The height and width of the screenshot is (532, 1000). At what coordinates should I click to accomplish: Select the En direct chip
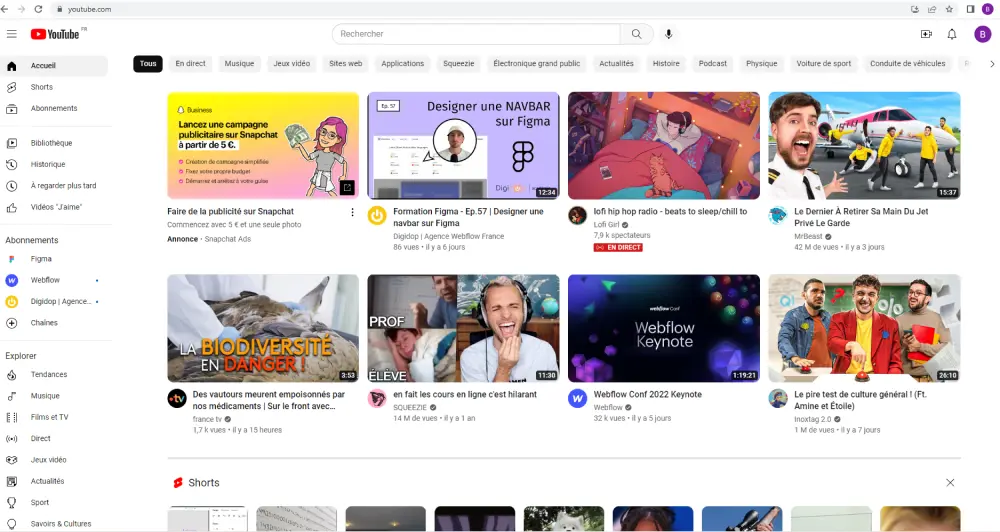(191, 64)
